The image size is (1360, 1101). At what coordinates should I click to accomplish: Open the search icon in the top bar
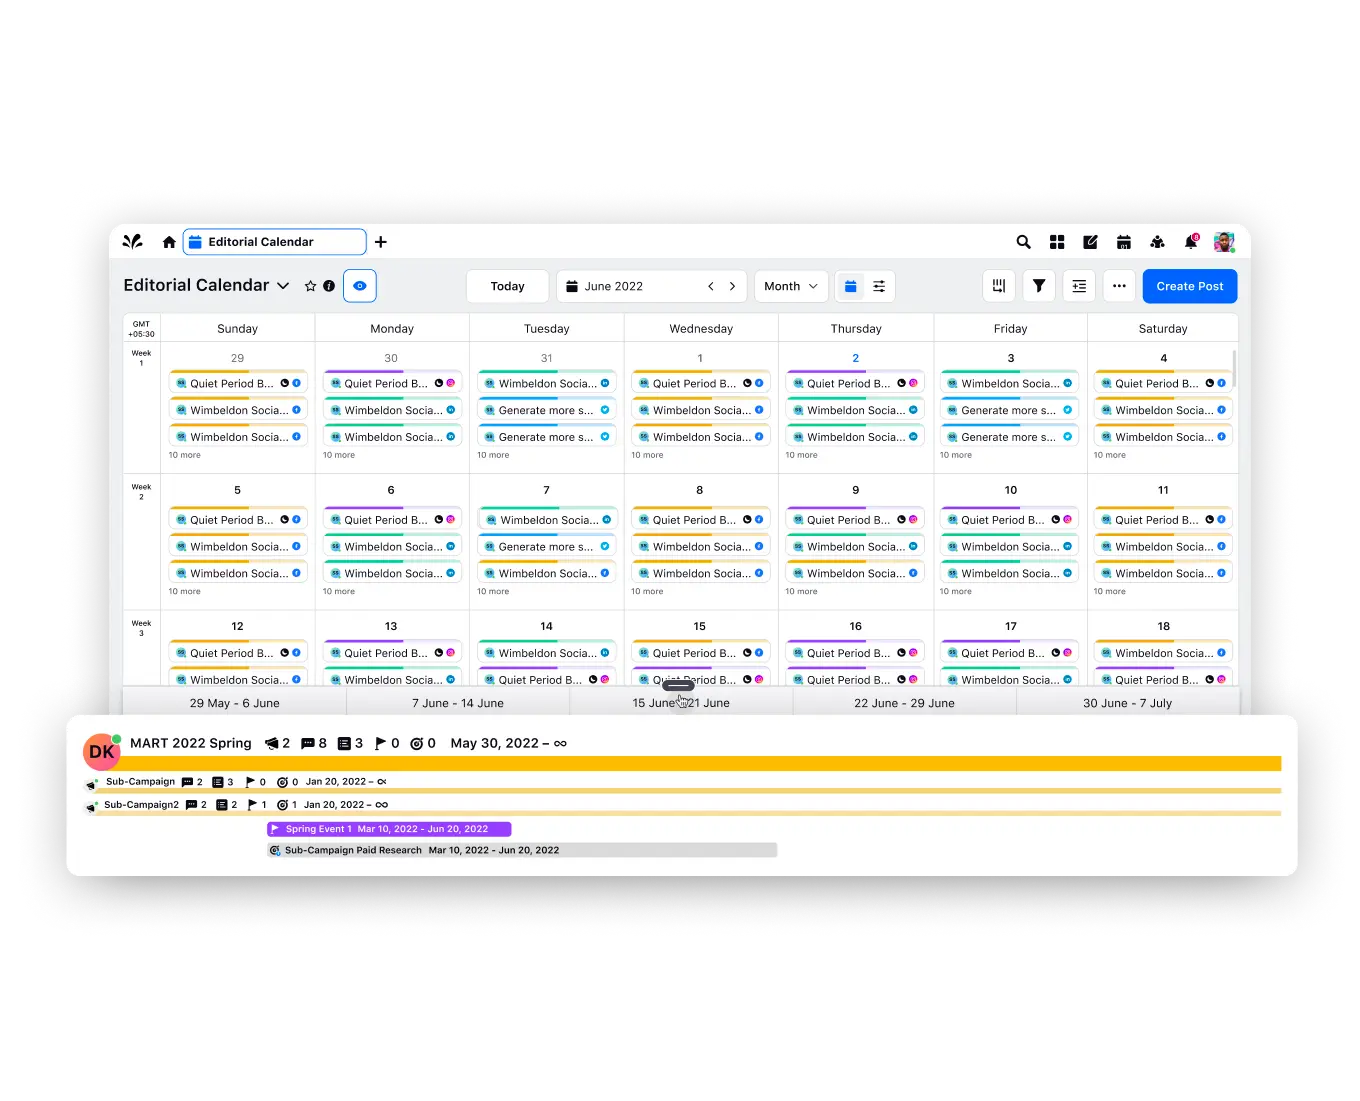click(1023, 242)
